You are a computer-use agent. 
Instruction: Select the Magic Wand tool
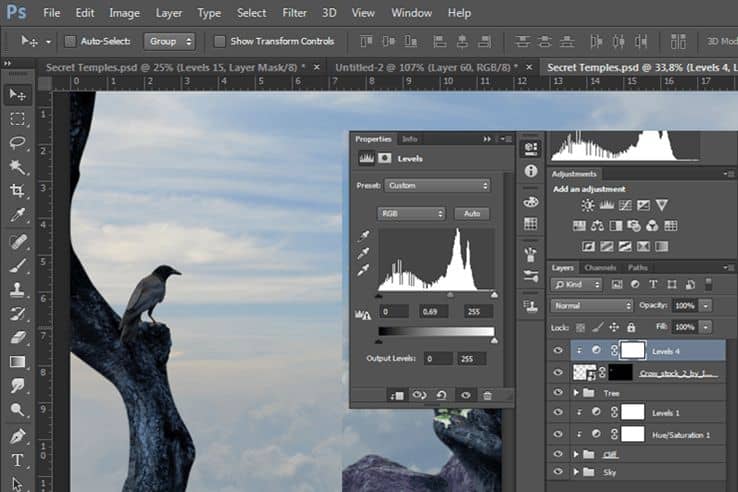(18, 167)
